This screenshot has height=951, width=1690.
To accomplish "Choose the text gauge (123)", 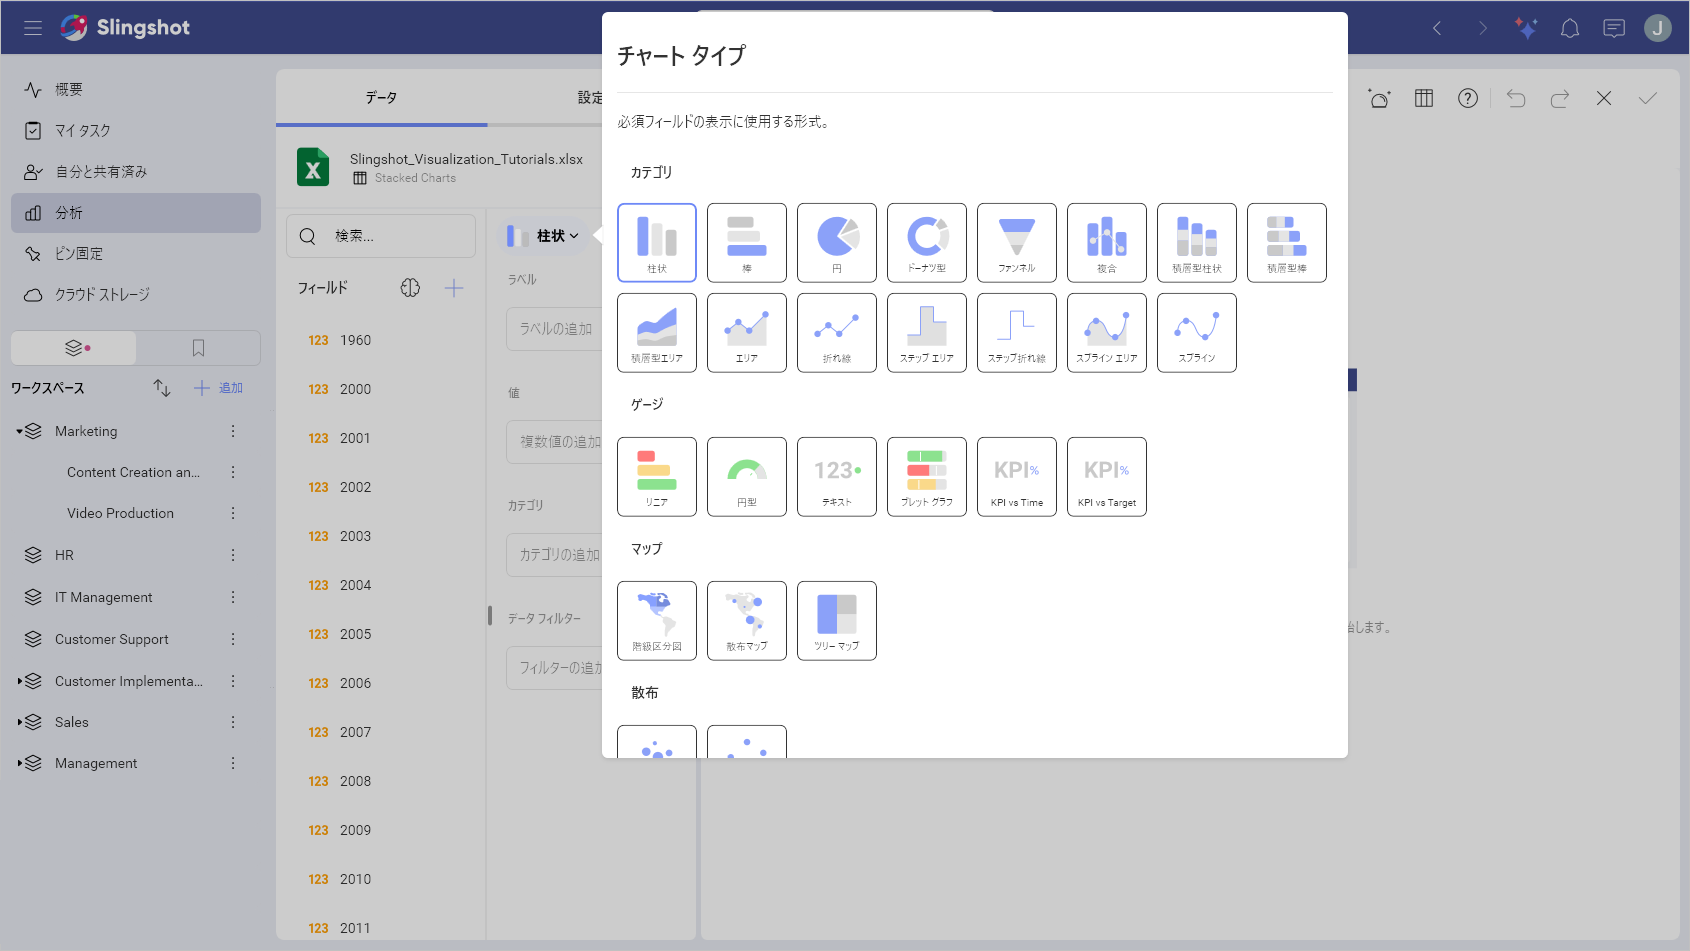I will pyautogui.click(x=837, y=477).
